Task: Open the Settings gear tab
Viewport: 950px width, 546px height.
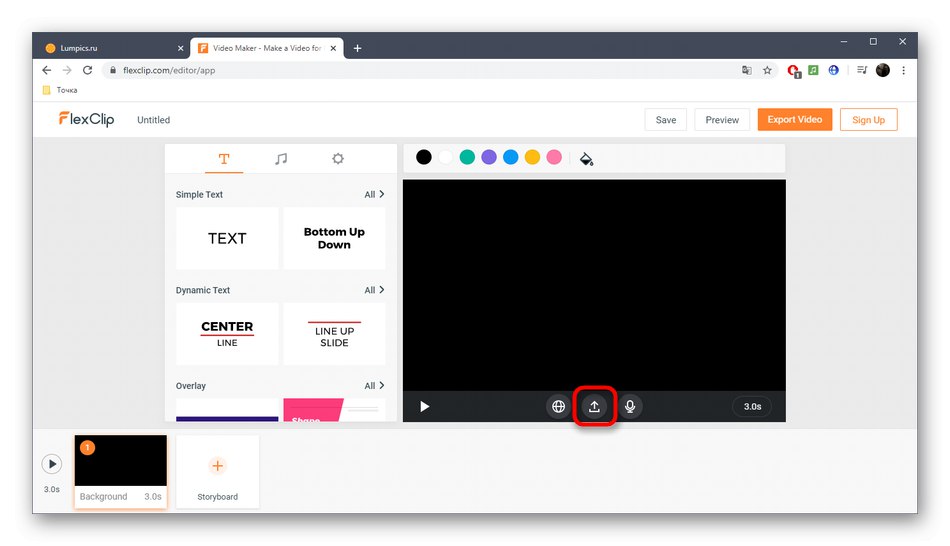Action: tap(338, 159)
